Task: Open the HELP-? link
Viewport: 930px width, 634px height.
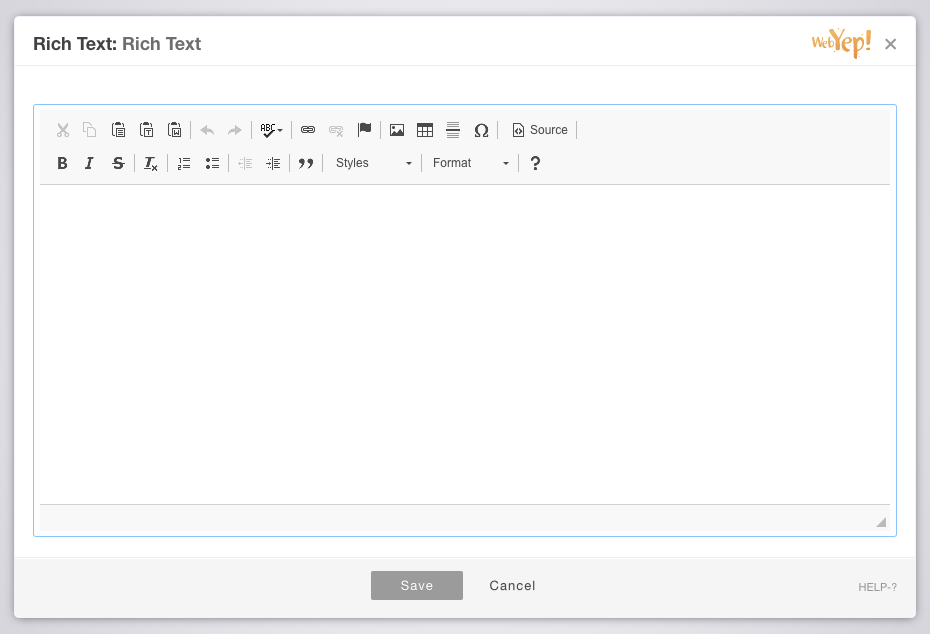Action: [x=876, y=587]
